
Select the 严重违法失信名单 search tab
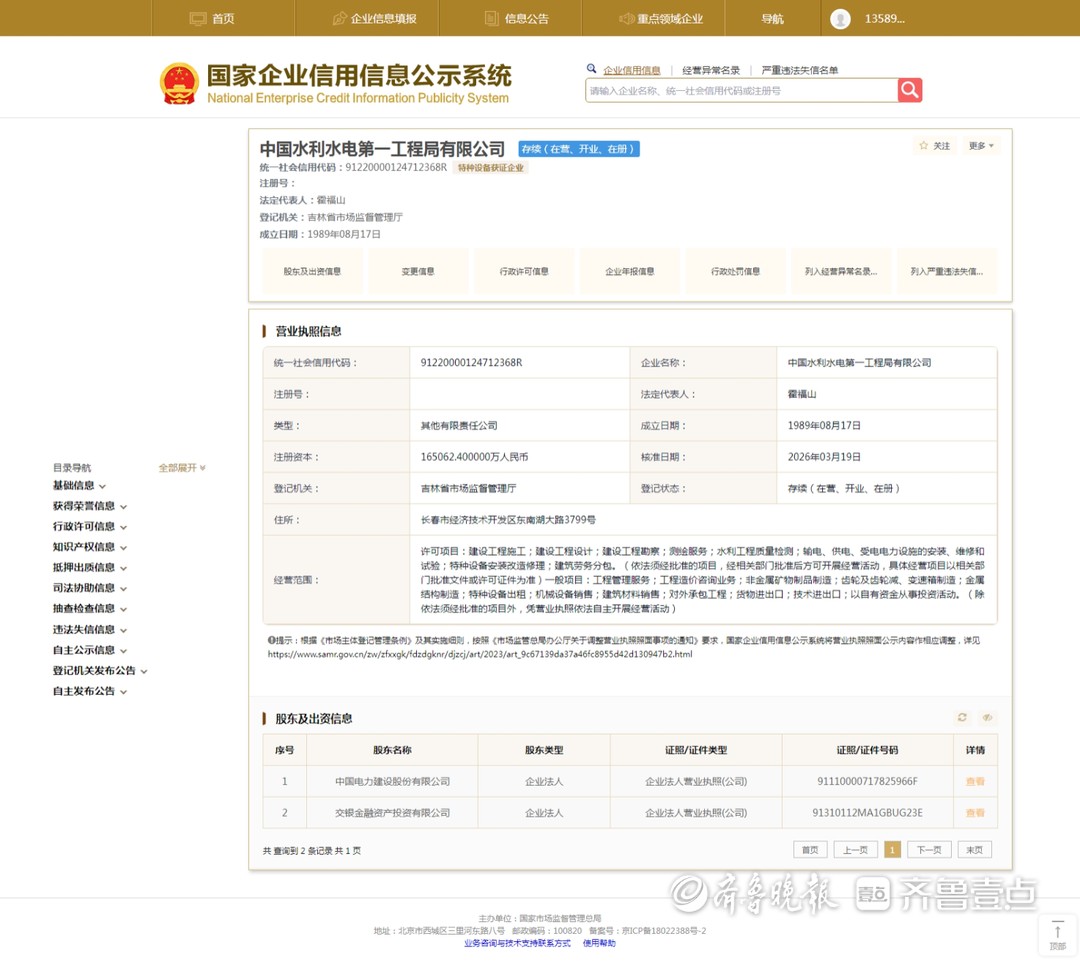(799, 70)
